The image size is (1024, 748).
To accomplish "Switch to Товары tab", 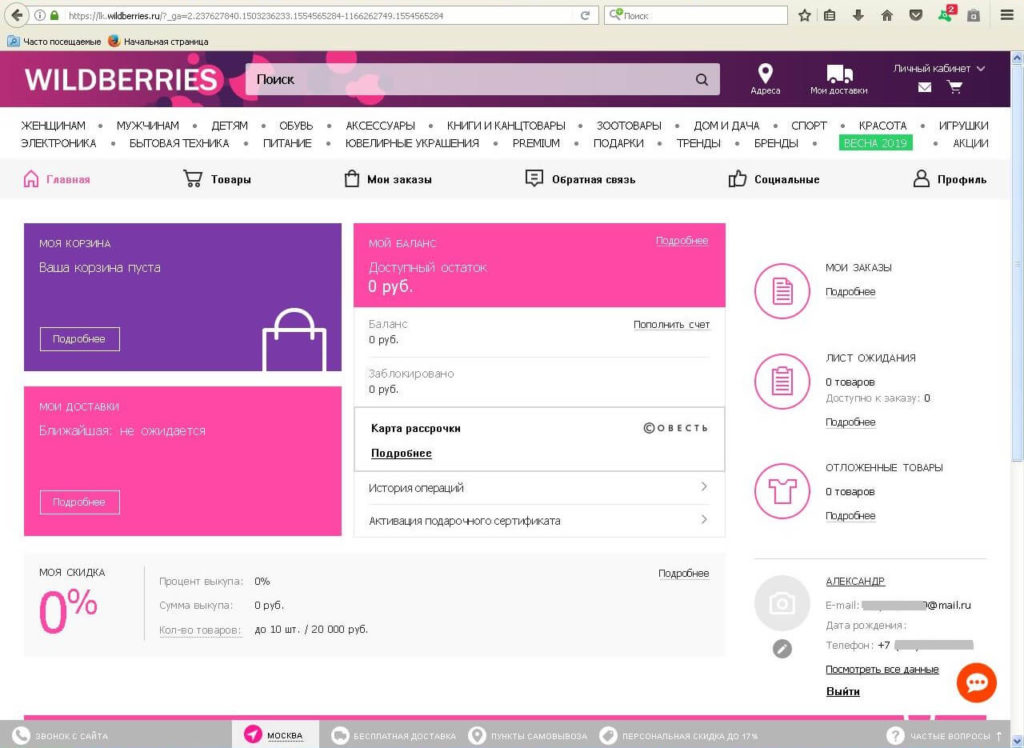I will point(217,179).
